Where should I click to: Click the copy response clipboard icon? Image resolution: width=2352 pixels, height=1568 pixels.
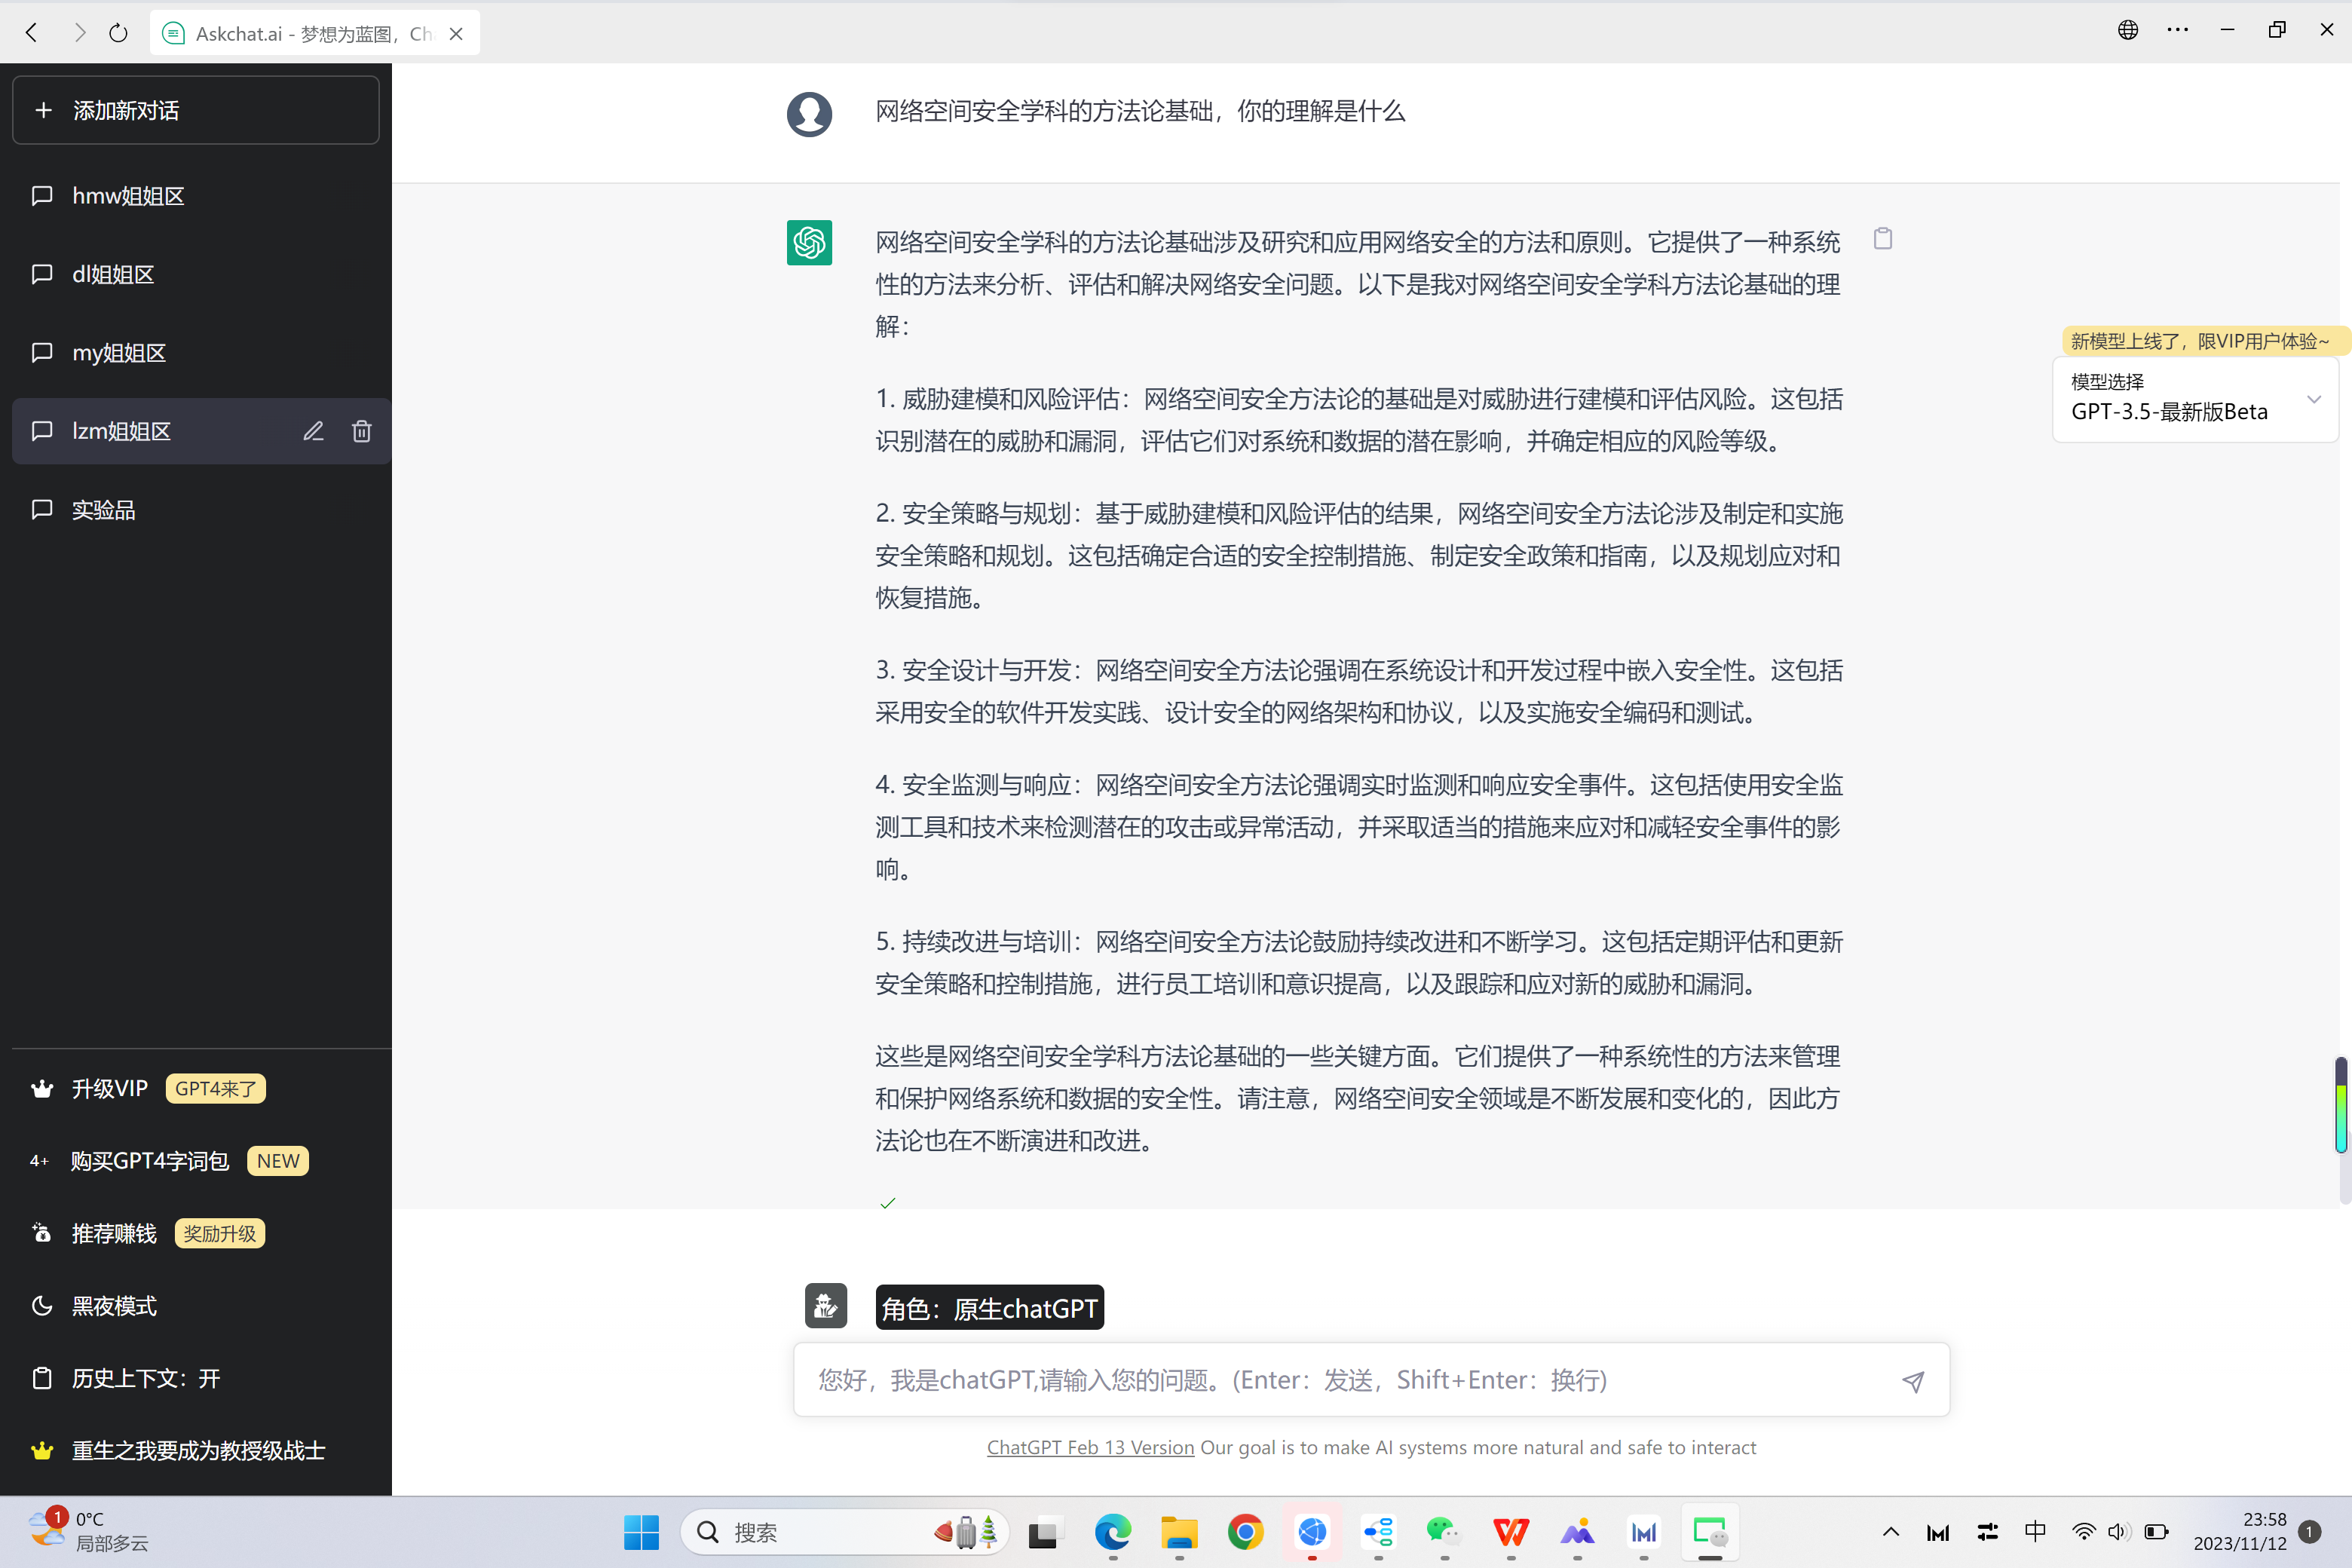[x=1882, y=239]
